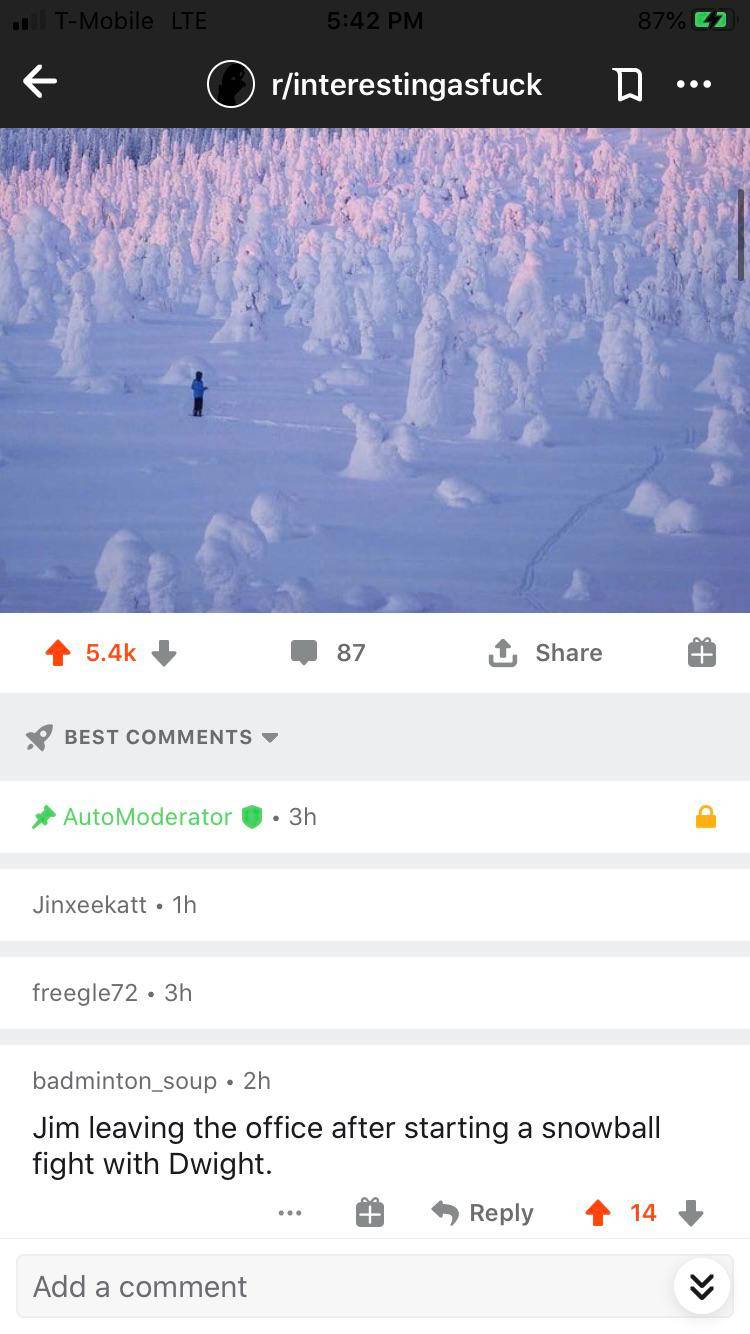
Task: Give an award on the post
Action: 702,653
